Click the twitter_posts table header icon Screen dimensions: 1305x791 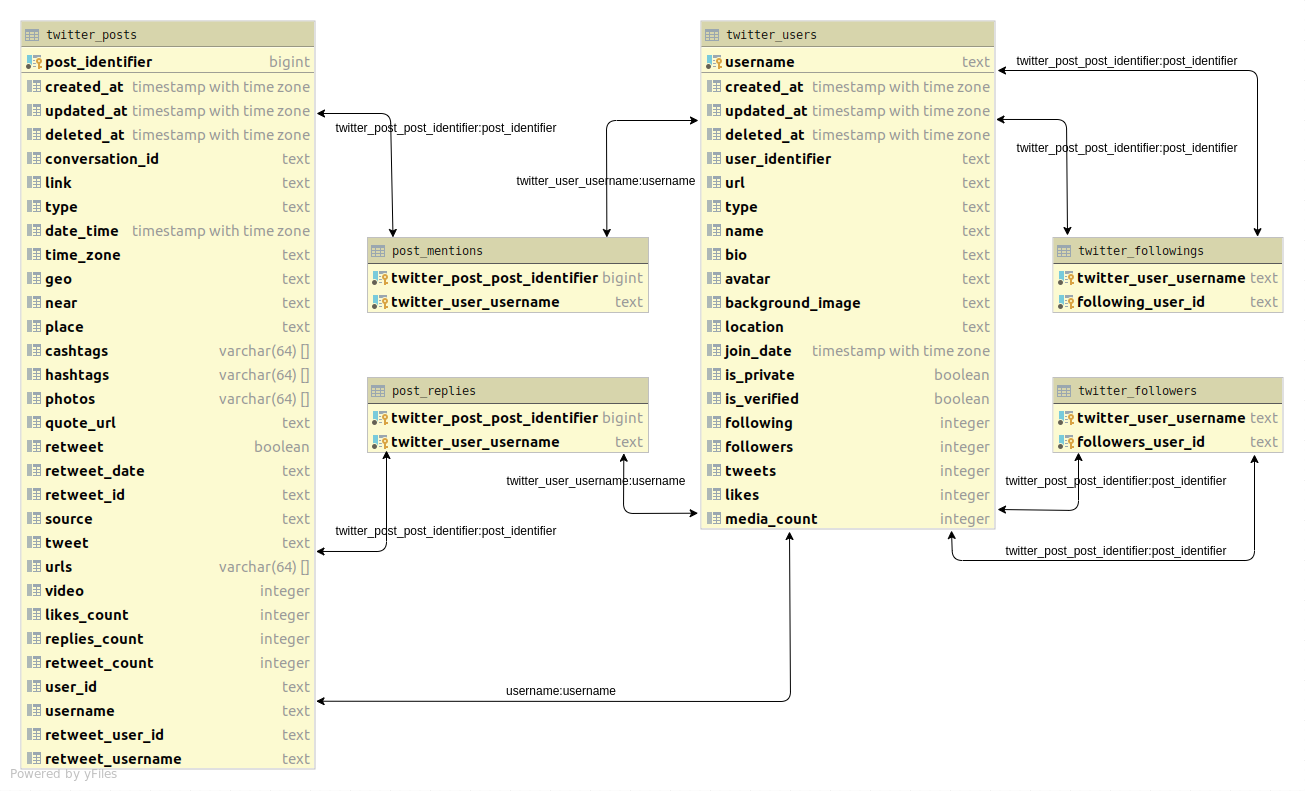coord(33,35)
